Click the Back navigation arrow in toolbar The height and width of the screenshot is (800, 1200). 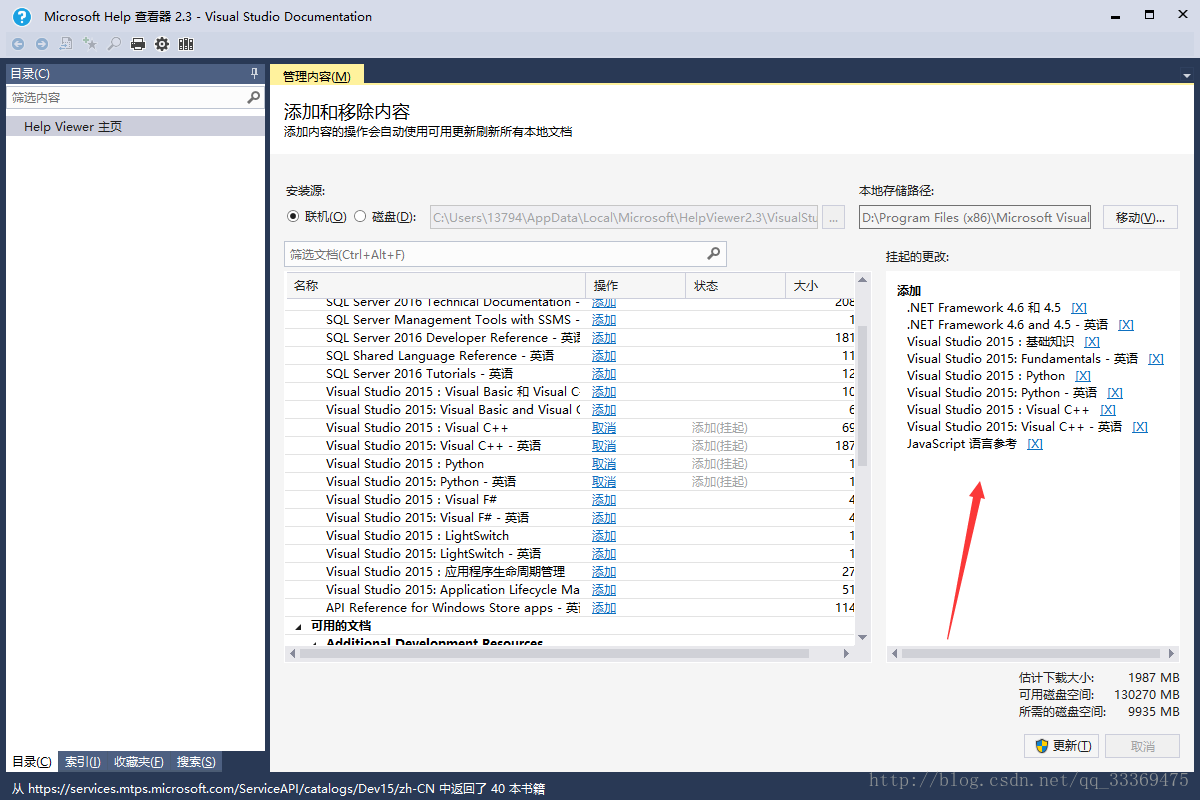coord(18,44)
